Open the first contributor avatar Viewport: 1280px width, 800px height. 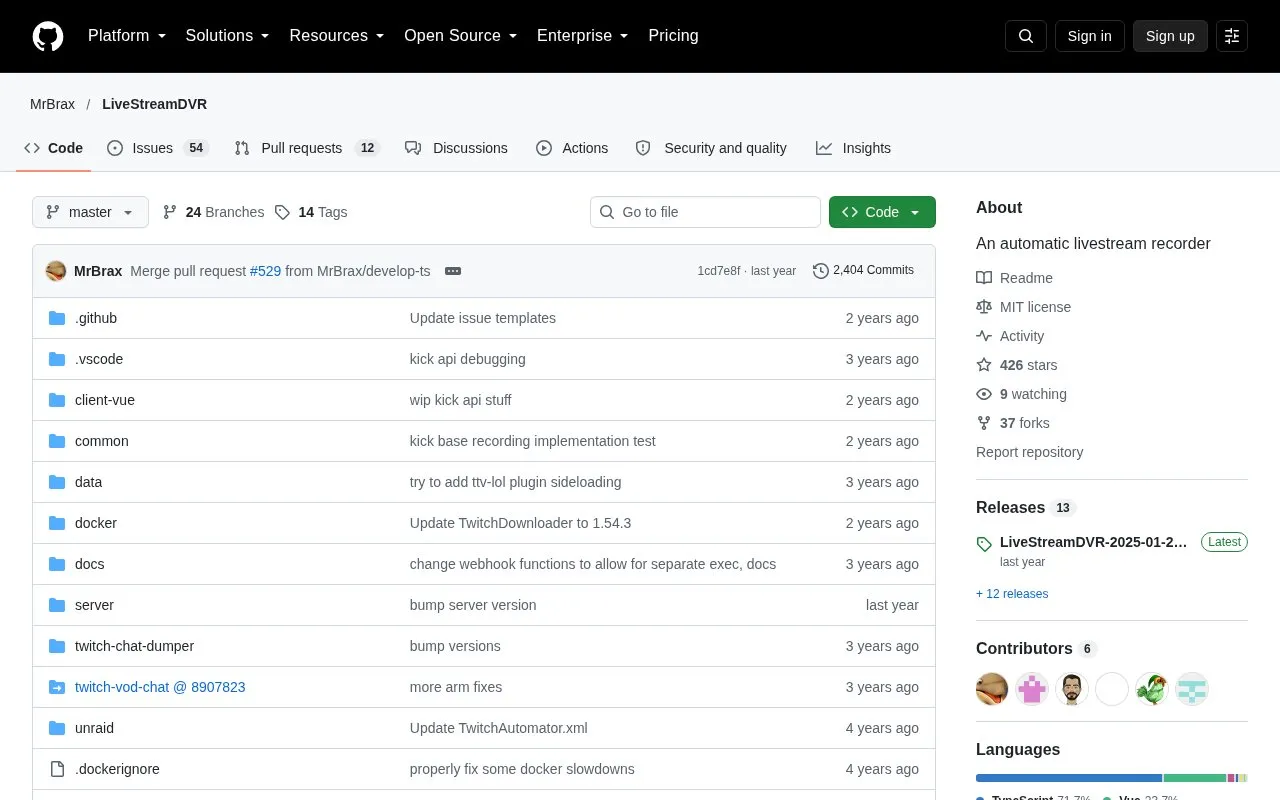(992, 689)
